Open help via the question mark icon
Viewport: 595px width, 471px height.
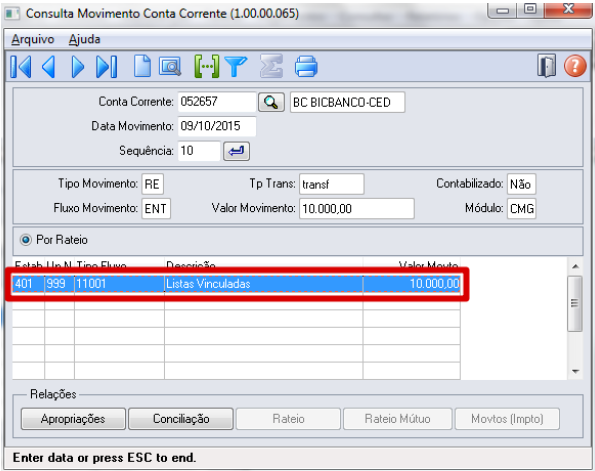pos(575,66)
